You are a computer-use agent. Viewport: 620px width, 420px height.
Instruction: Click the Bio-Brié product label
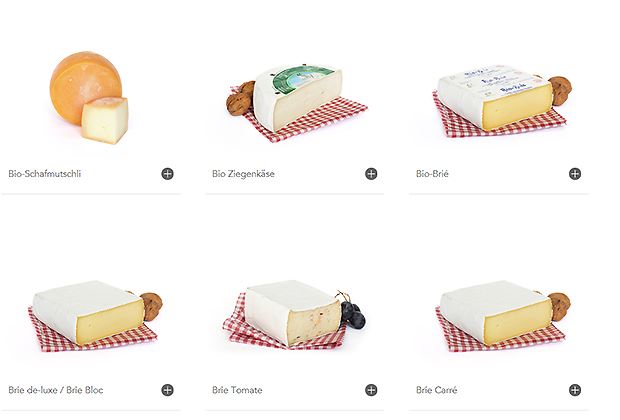tap(432, 174)
